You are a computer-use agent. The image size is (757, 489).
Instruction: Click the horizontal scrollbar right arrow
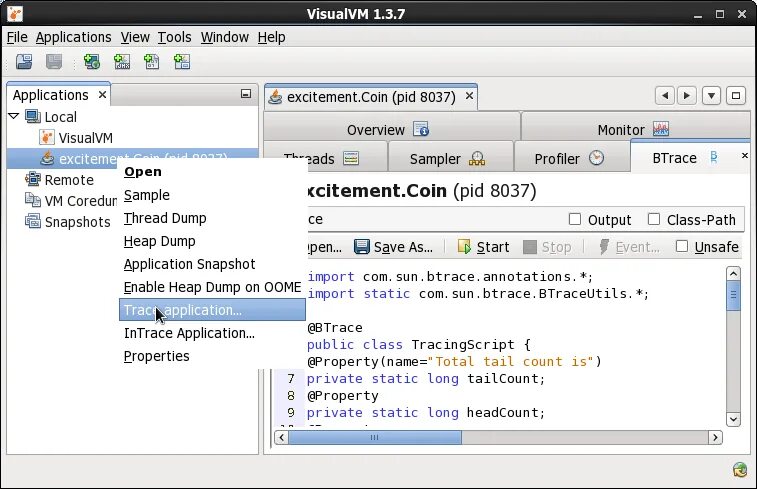coord(715,437)
